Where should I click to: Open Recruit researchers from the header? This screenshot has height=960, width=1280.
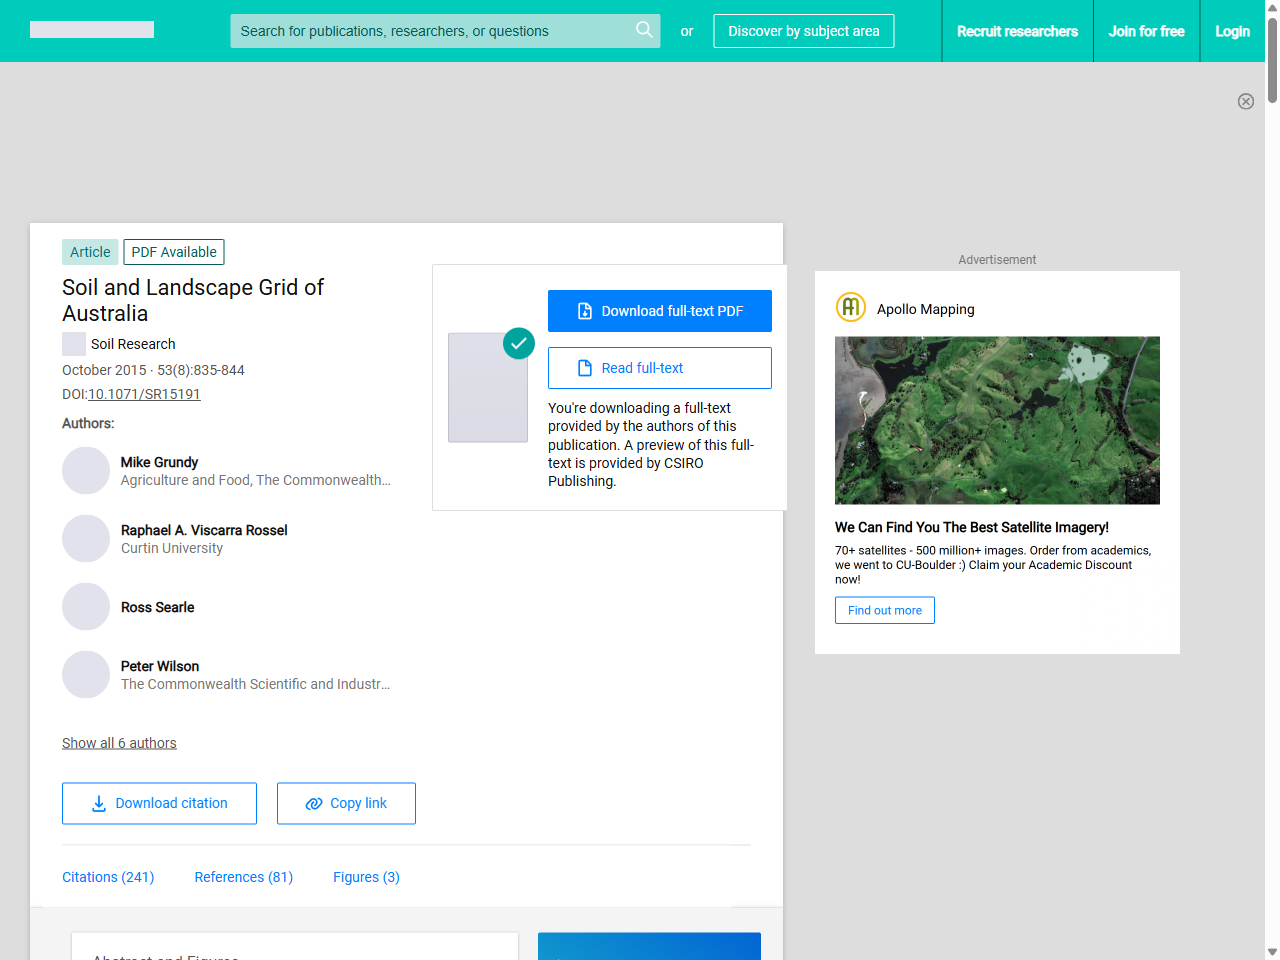click(x=1017, y=31)
